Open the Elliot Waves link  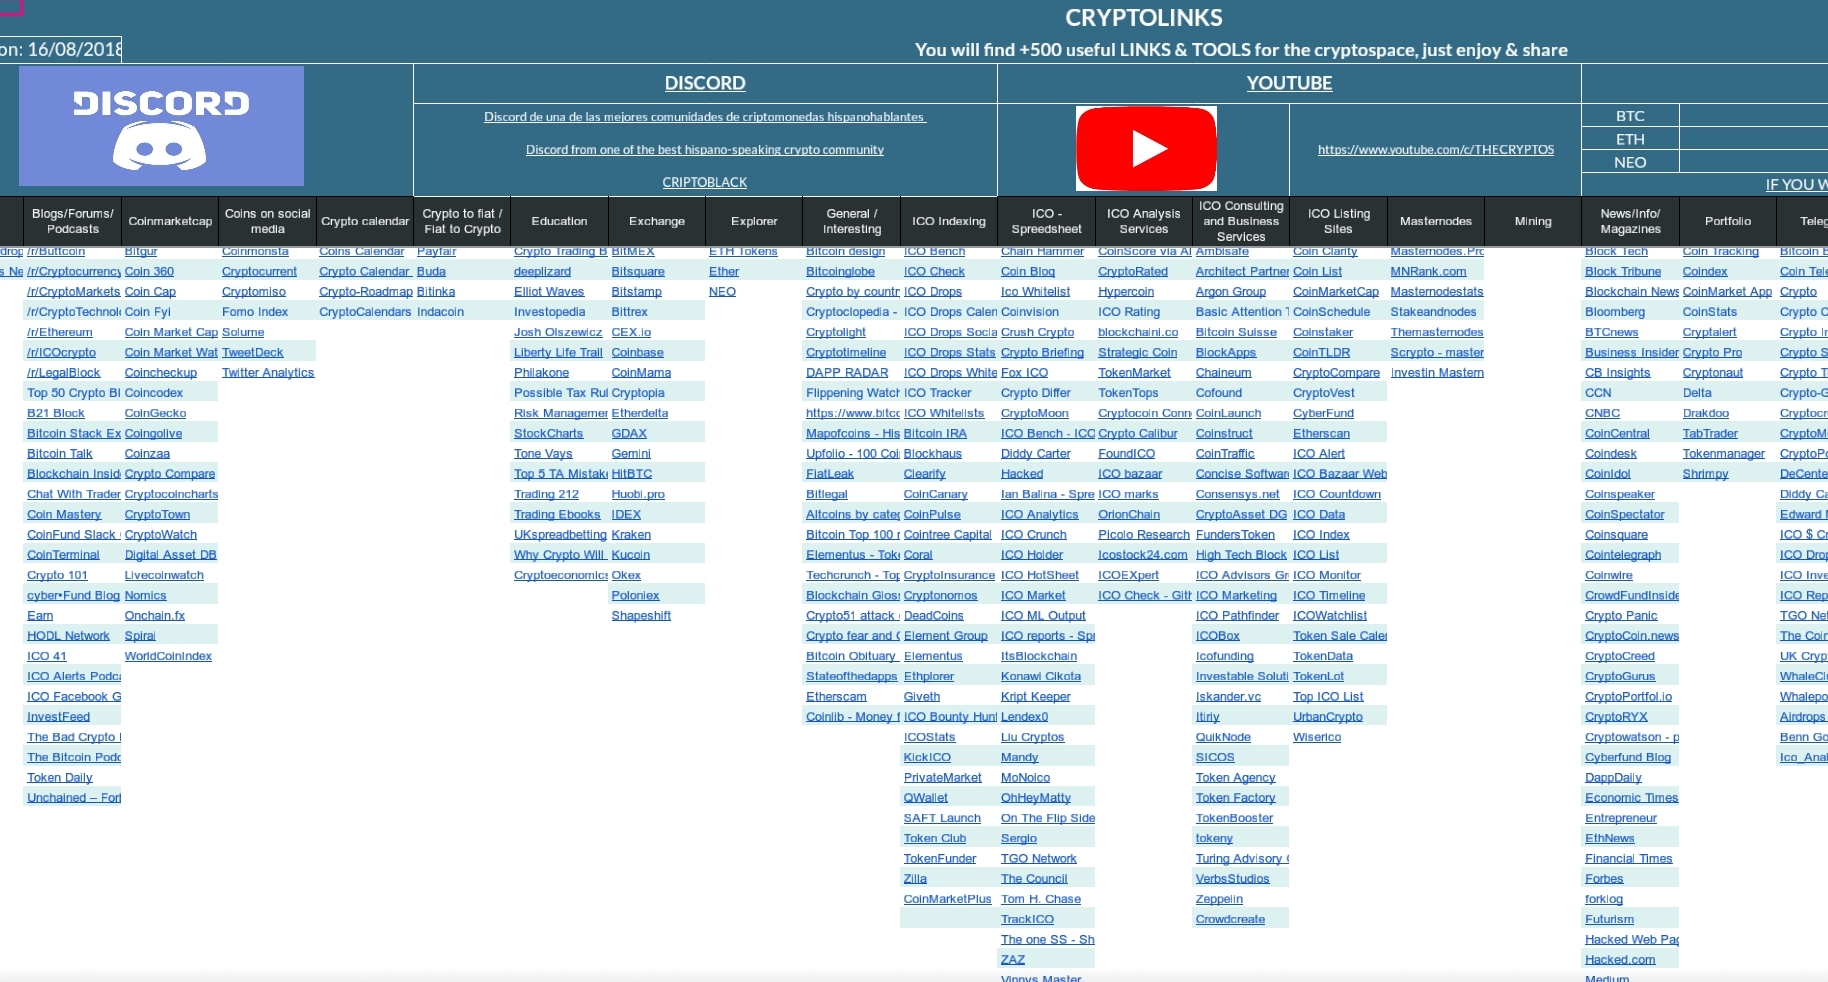549,292
